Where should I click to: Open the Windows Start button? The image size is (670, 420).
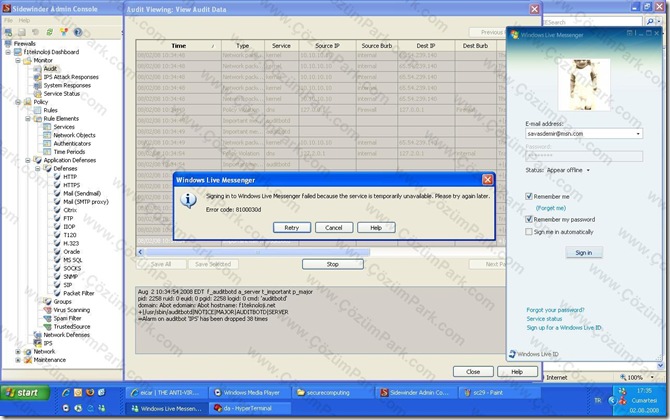25,393
